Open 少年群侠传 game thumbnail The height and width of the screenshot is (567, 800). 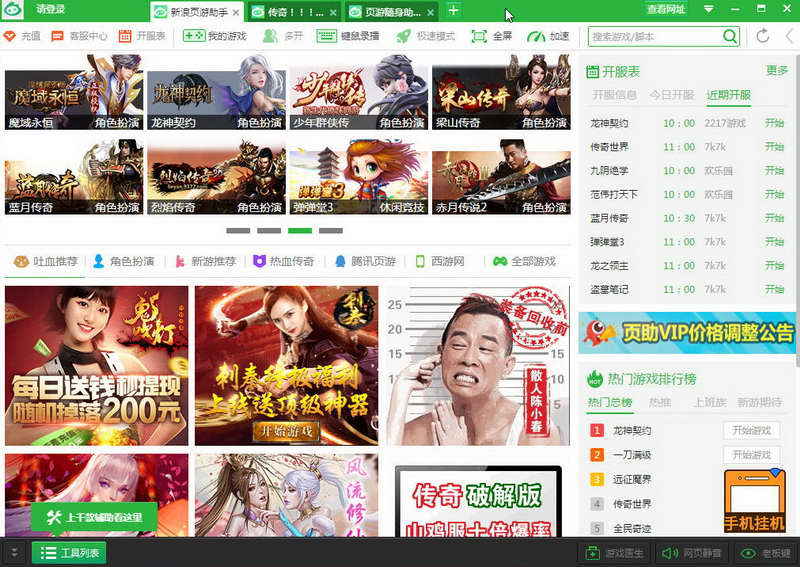359,92
